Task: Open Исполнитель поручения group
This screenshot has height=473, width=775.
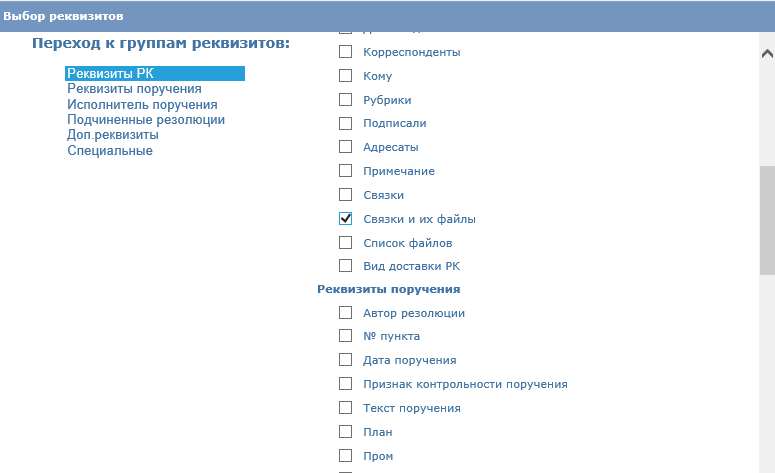Action: point(142,105)
